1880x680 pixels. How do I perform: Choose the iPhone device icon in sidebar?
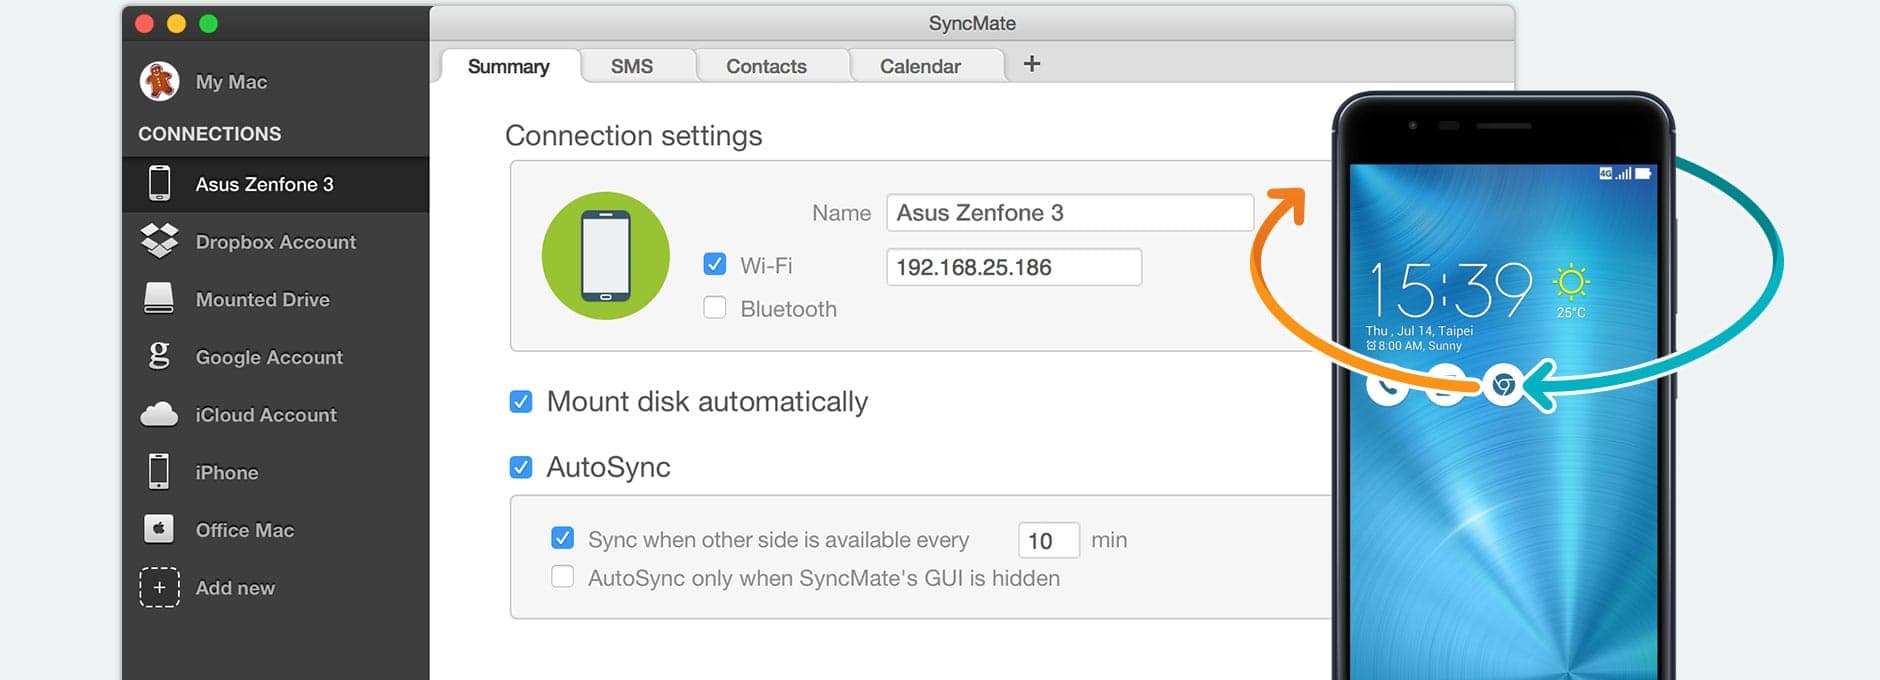tap(159, 471)
